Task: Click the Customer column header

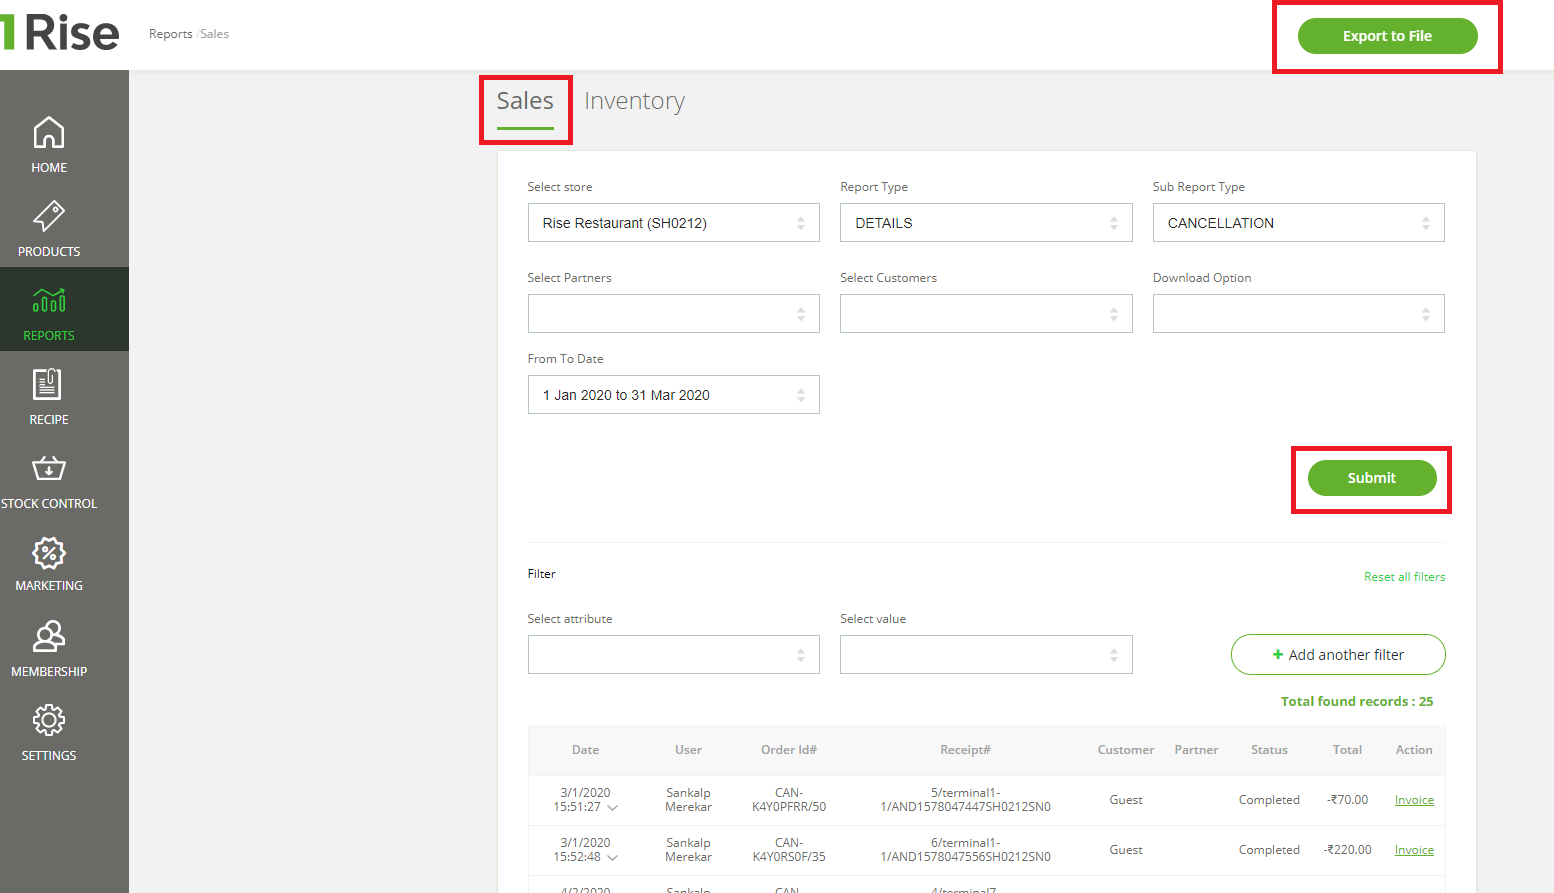Action: coord(1126,750)
